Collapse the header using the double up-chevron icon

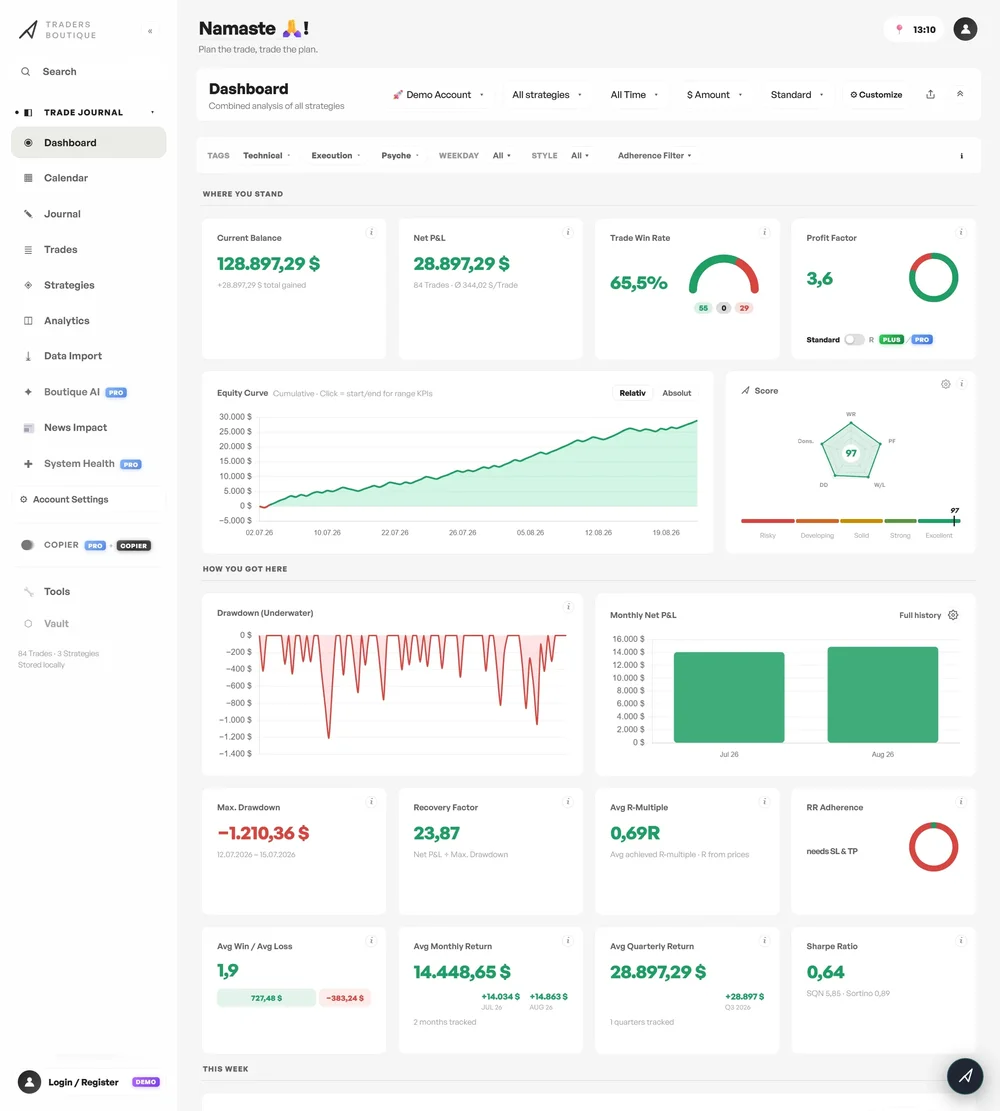click(x=960, y=94)
